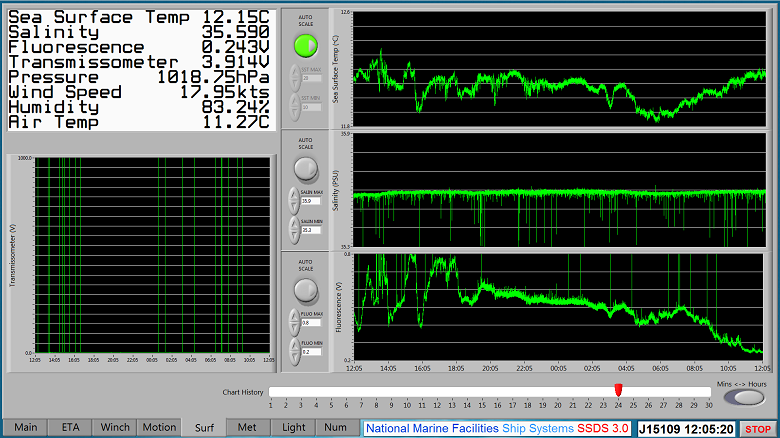Open the Num tab

(336, 427)
